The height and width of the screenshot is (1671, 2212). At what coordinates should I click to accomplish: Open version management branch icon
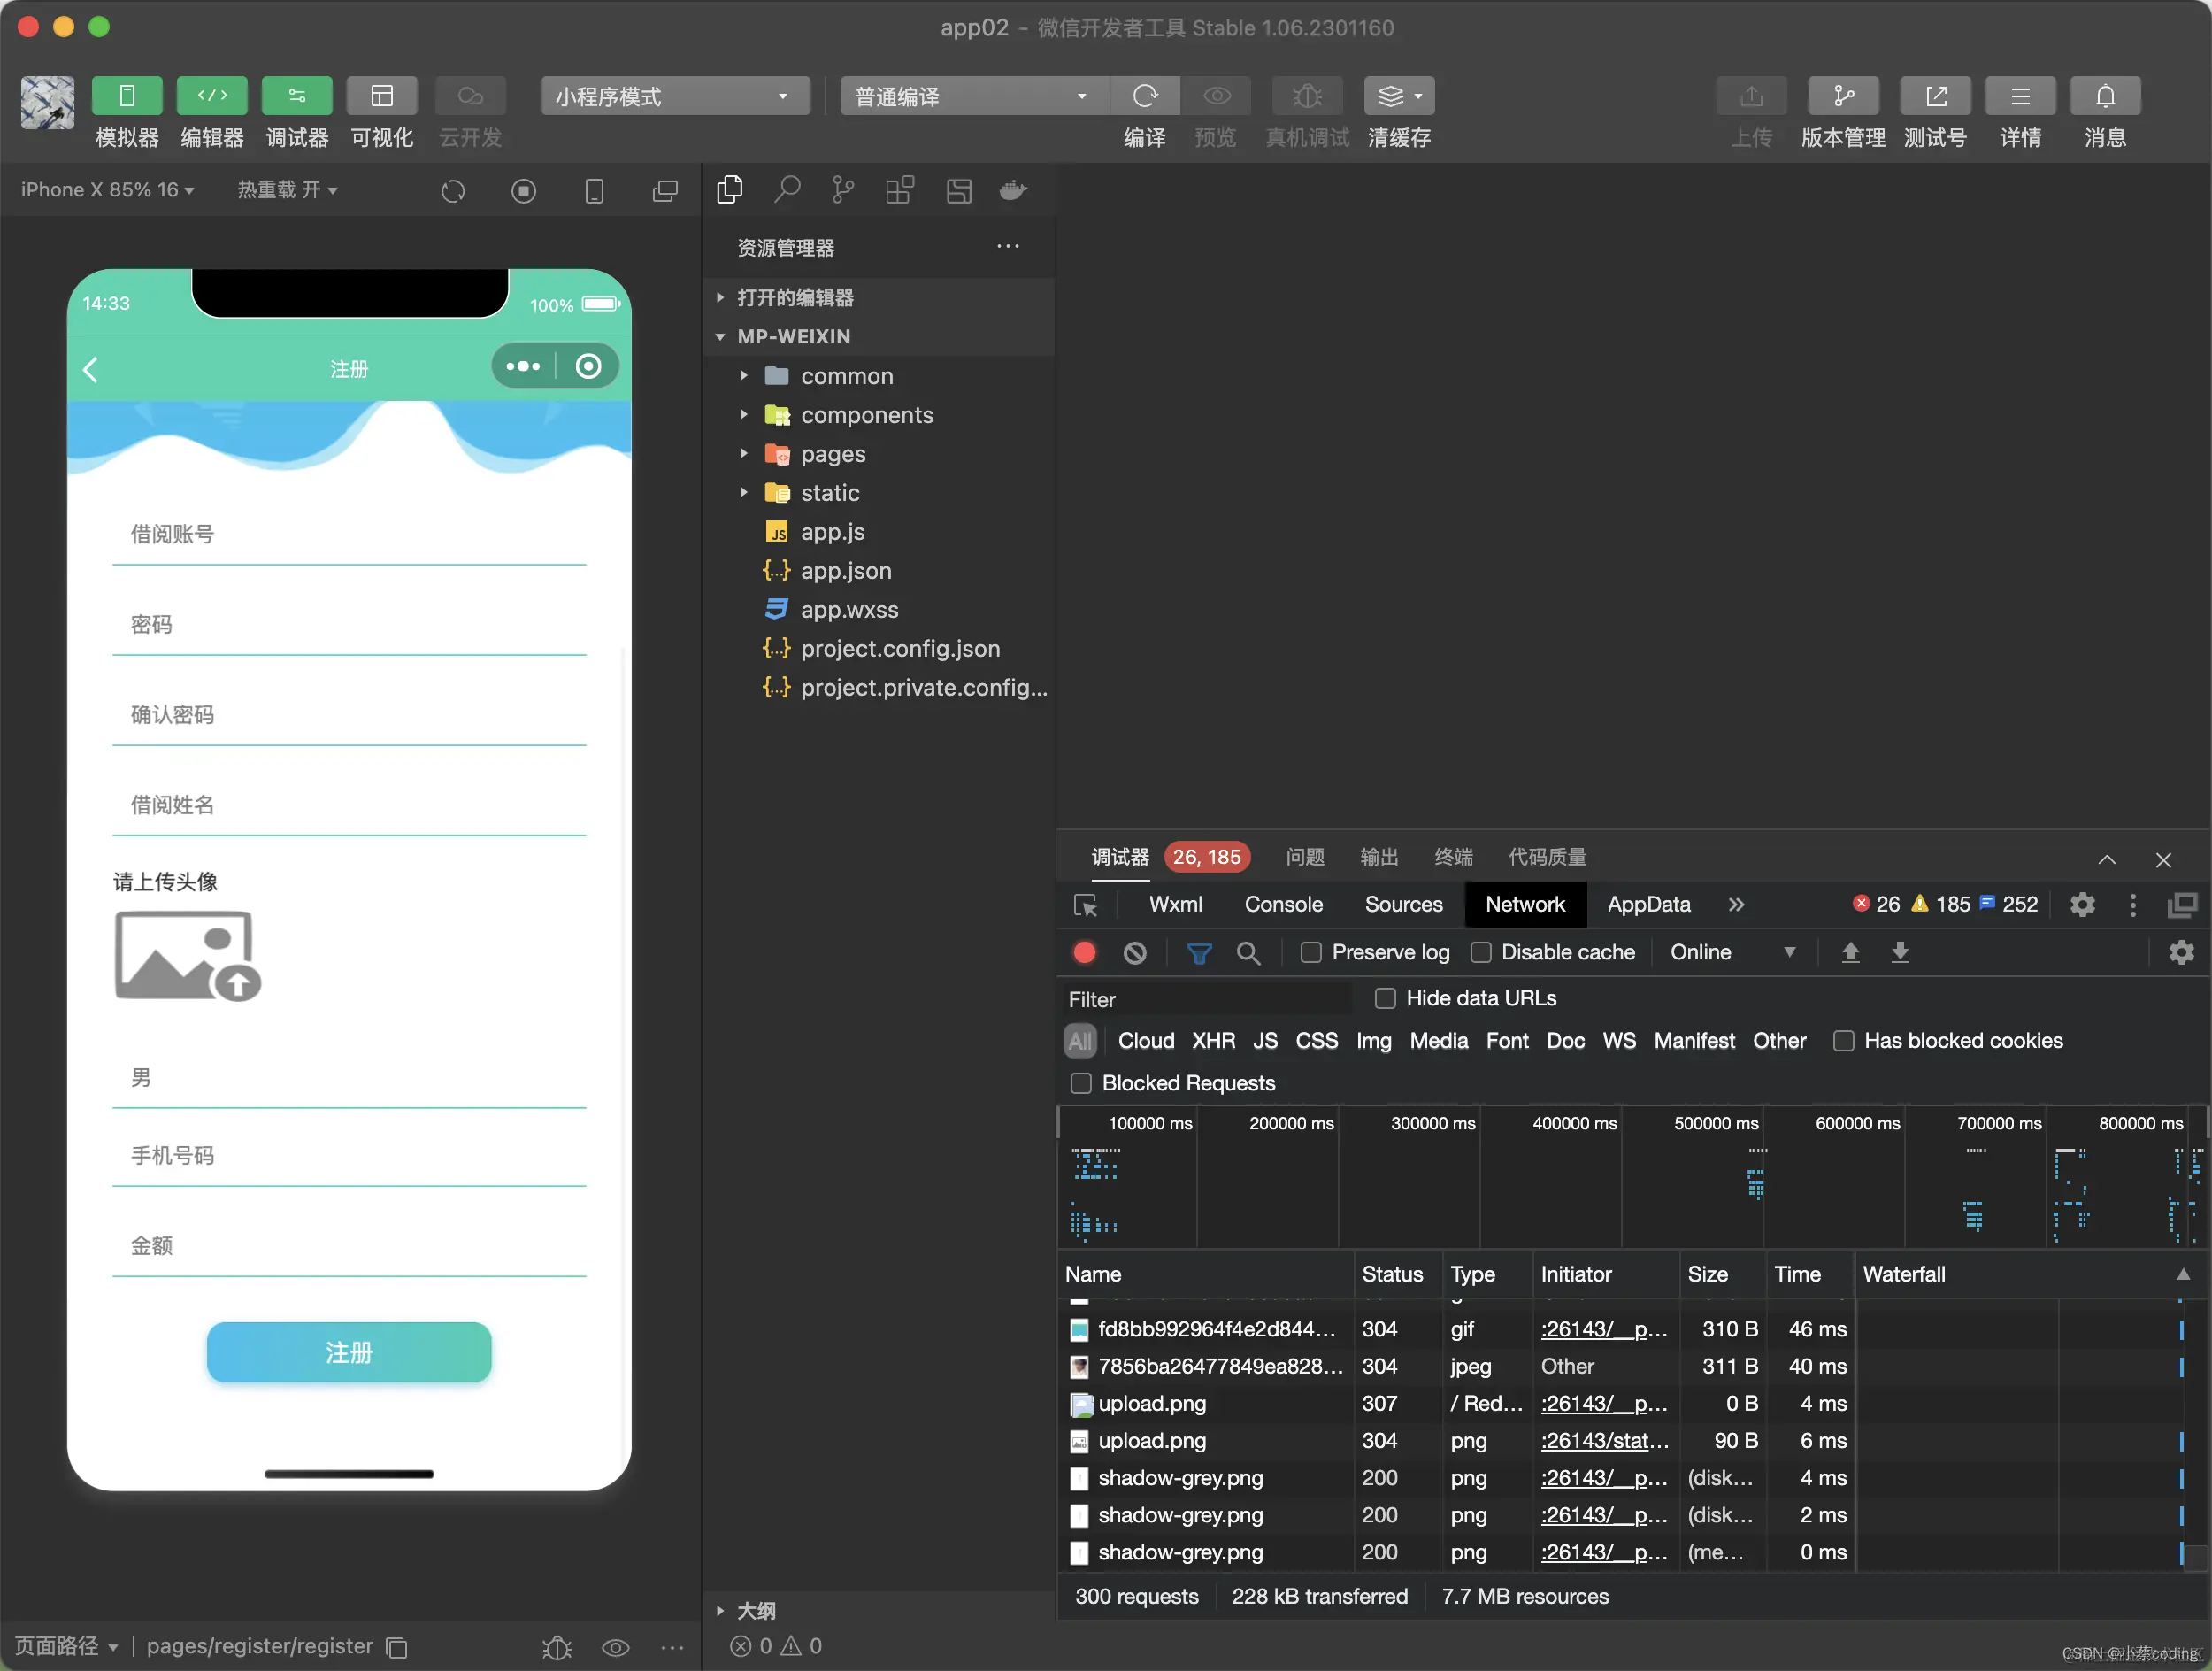tap(1842, 96)
